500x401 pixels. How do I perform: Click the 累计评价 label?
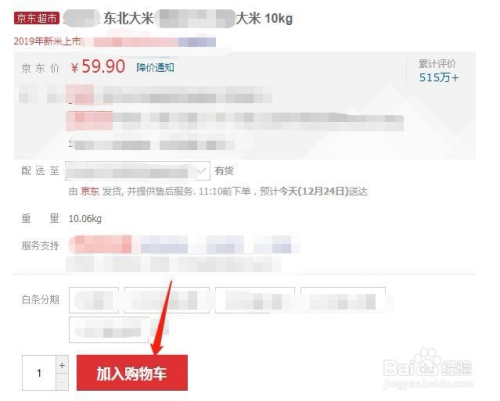tap(437, 64)
